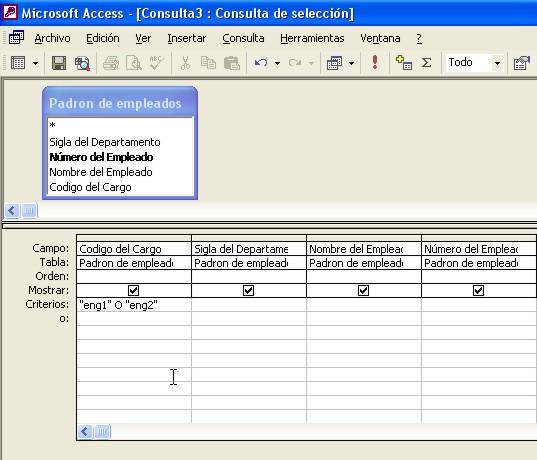Open the Herramientas menu
537x460 pixels.
click(x=312, y=38)
